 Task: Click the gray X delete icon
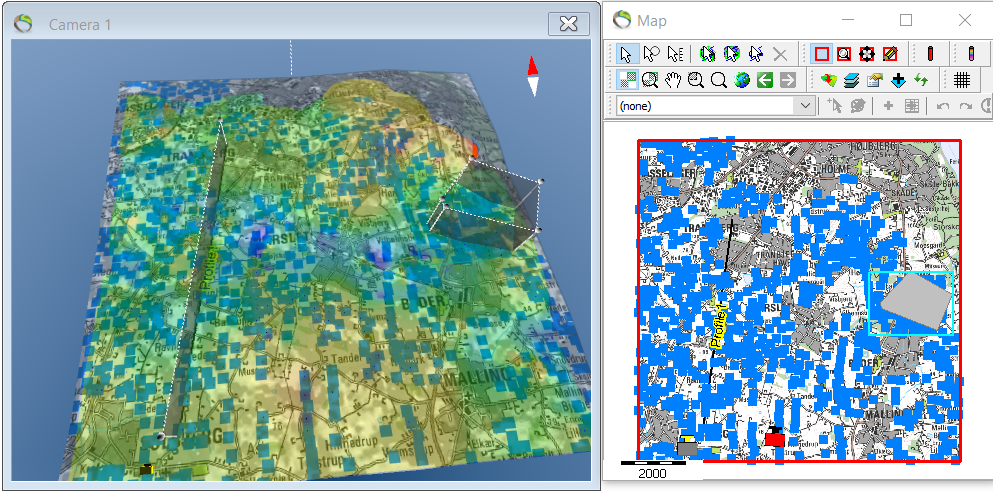click(x=780, y=54)
